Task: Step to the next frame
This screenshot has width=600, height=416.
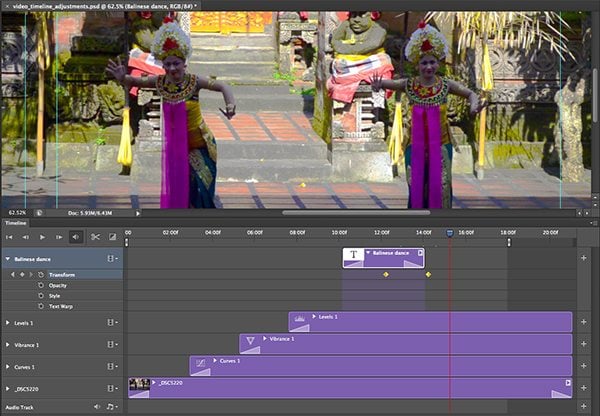Action: [x=59, y=237]
